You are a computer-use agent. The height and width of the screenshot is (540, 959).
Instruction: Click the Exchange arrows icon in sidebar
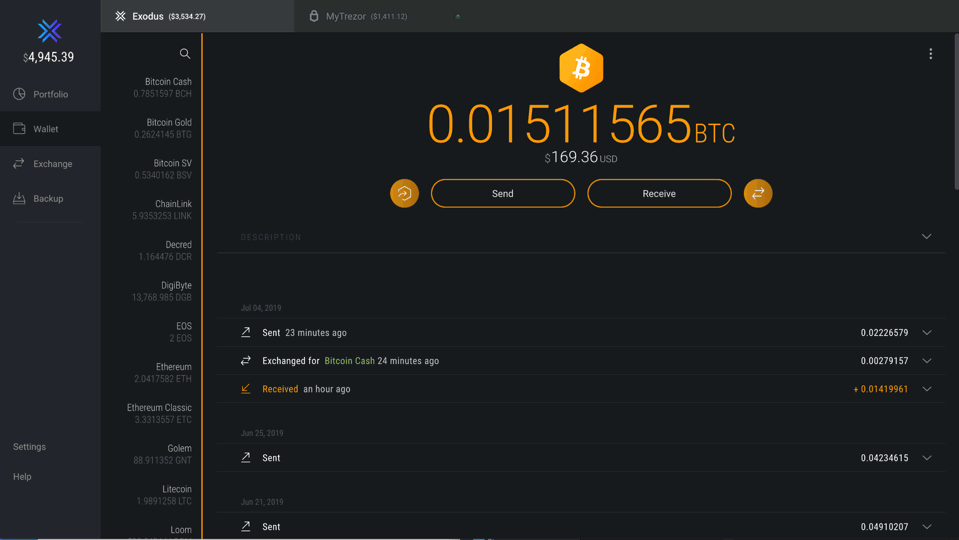[x=19, y=163]
